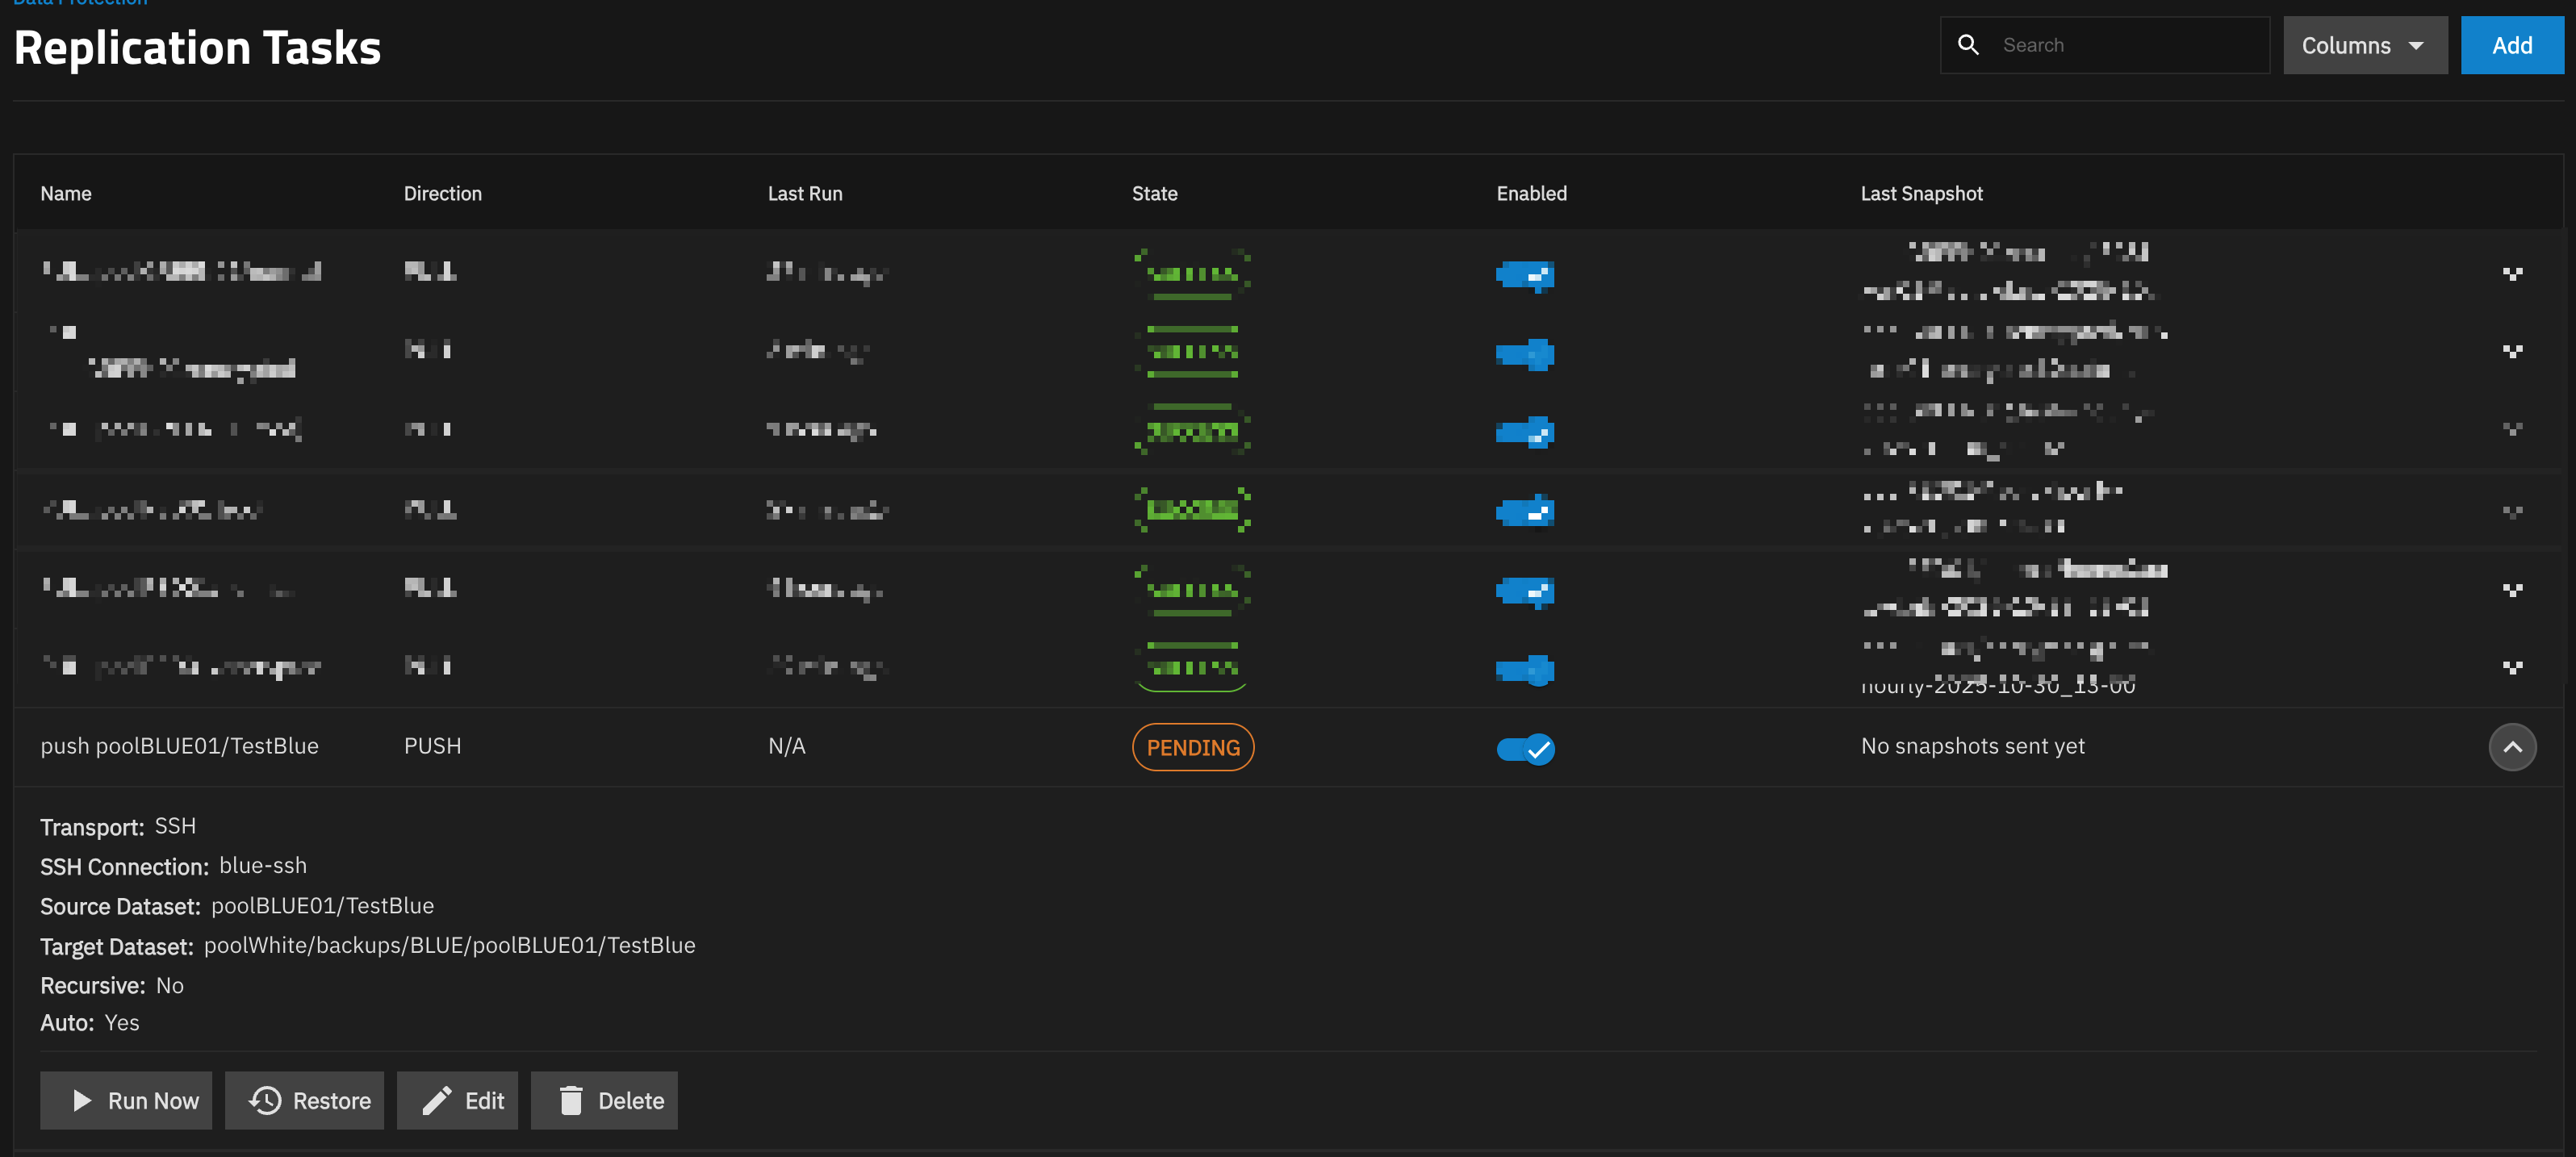
Task: Click the Edit pencil icon
Action: click(437, 1100)
